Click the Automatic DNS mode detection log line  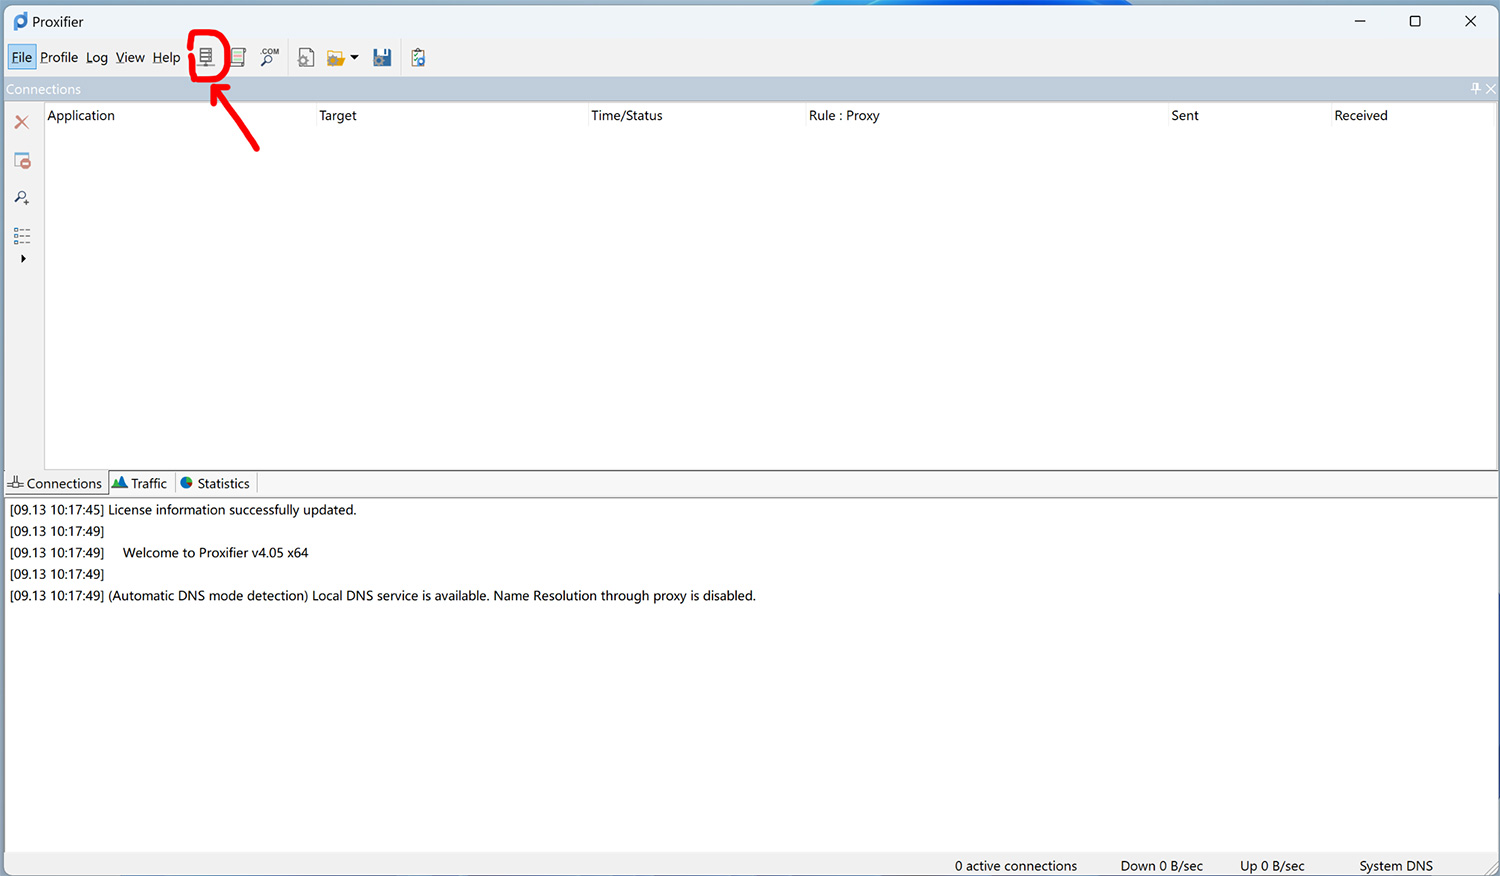pyautogui.click(x=383, y=596)
